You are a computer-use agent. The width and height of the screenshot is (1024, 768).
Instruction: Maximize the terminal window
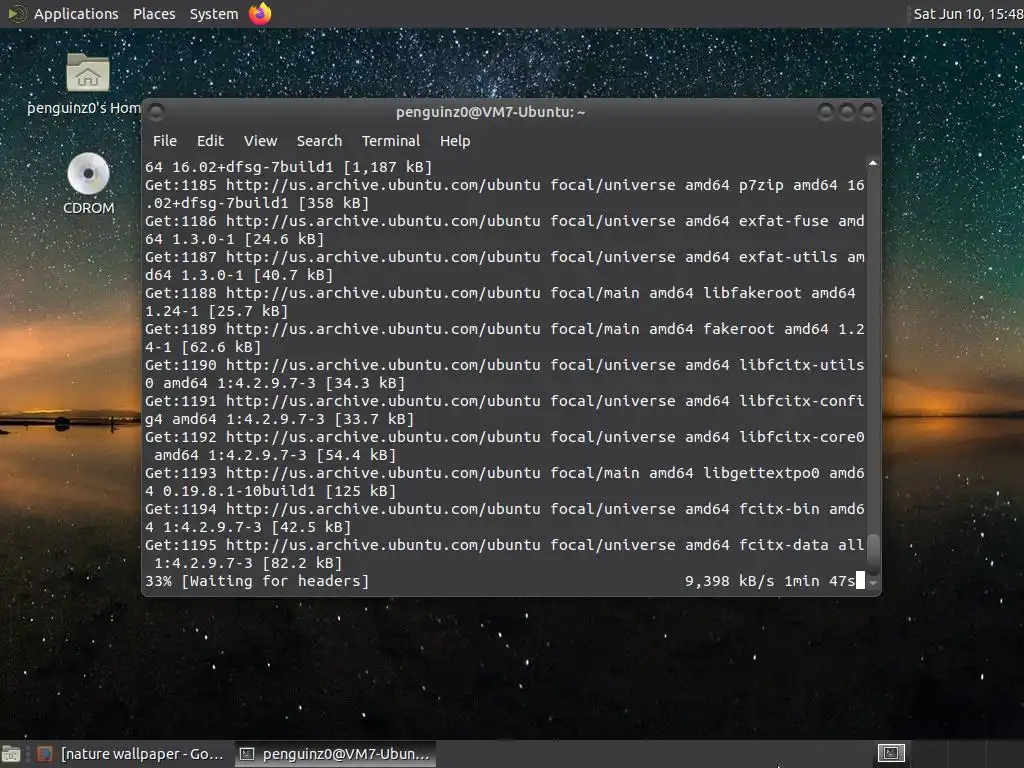pos(846,112)
